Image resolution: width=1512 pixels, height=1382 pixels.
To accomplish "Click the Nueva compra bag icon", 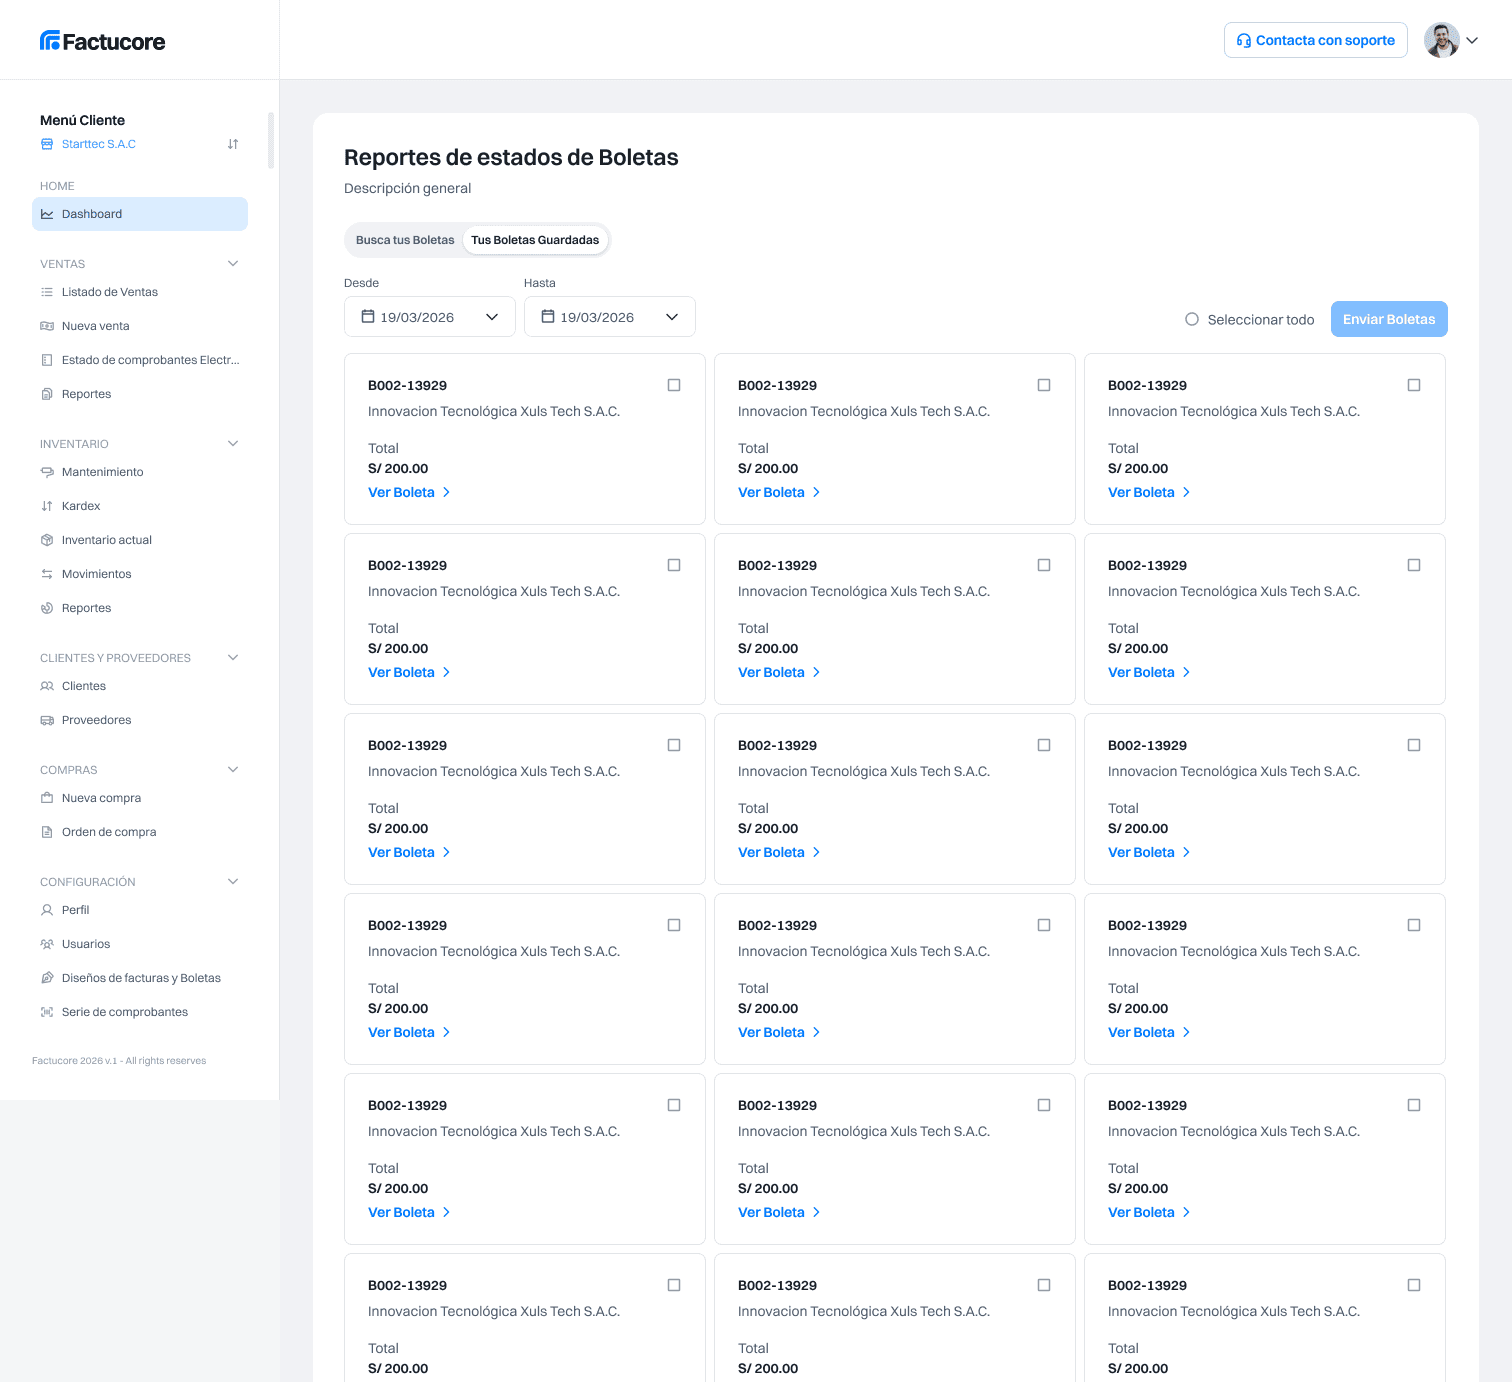I will pos(47,798).
